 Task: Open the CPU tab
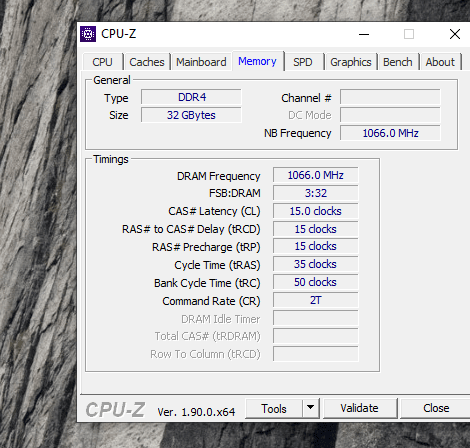coord(102,62)
